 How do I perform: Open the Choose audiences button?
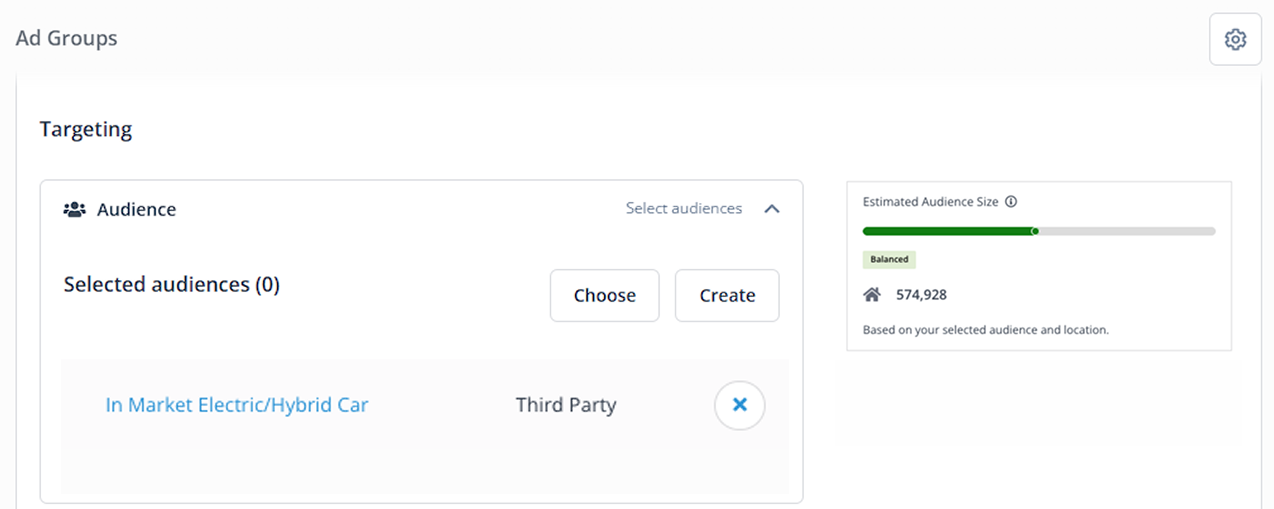(x=604, y=295)
